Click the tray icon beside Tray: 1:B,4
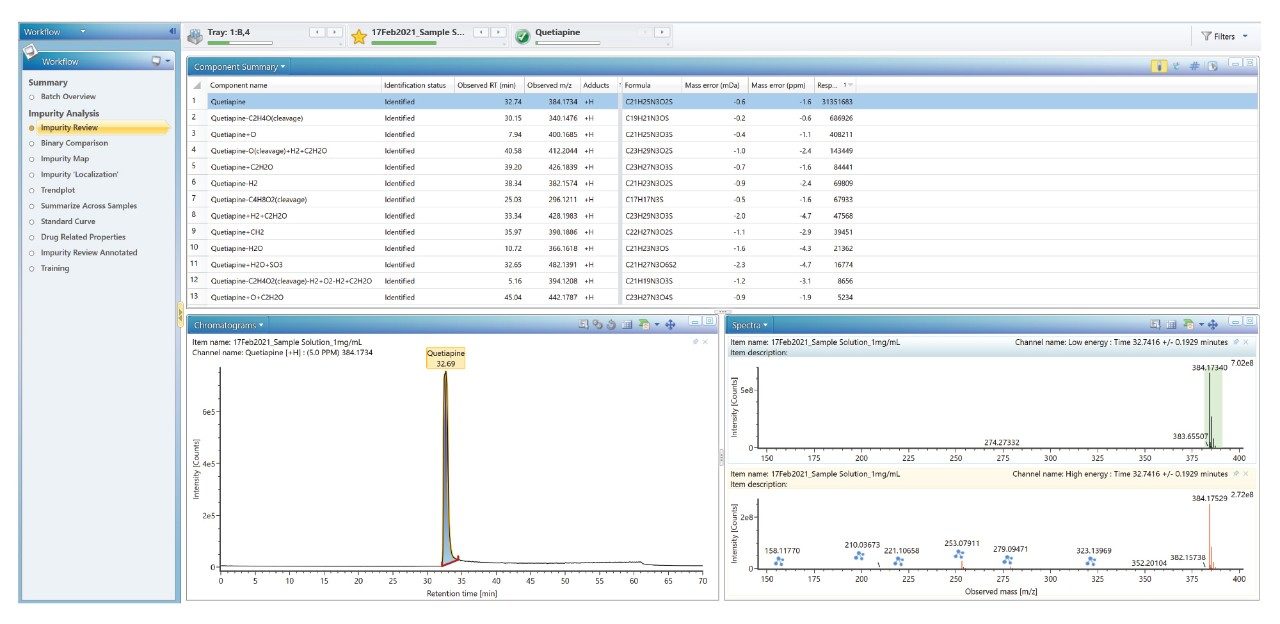This screenshot has height=624, width=1280. pos(195,36)
